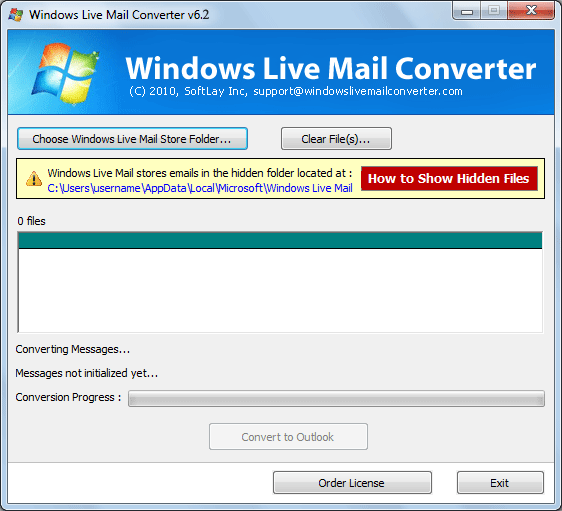Click the title bar application icon
Viewport: 562px width, 511px height.
[15, 15]
